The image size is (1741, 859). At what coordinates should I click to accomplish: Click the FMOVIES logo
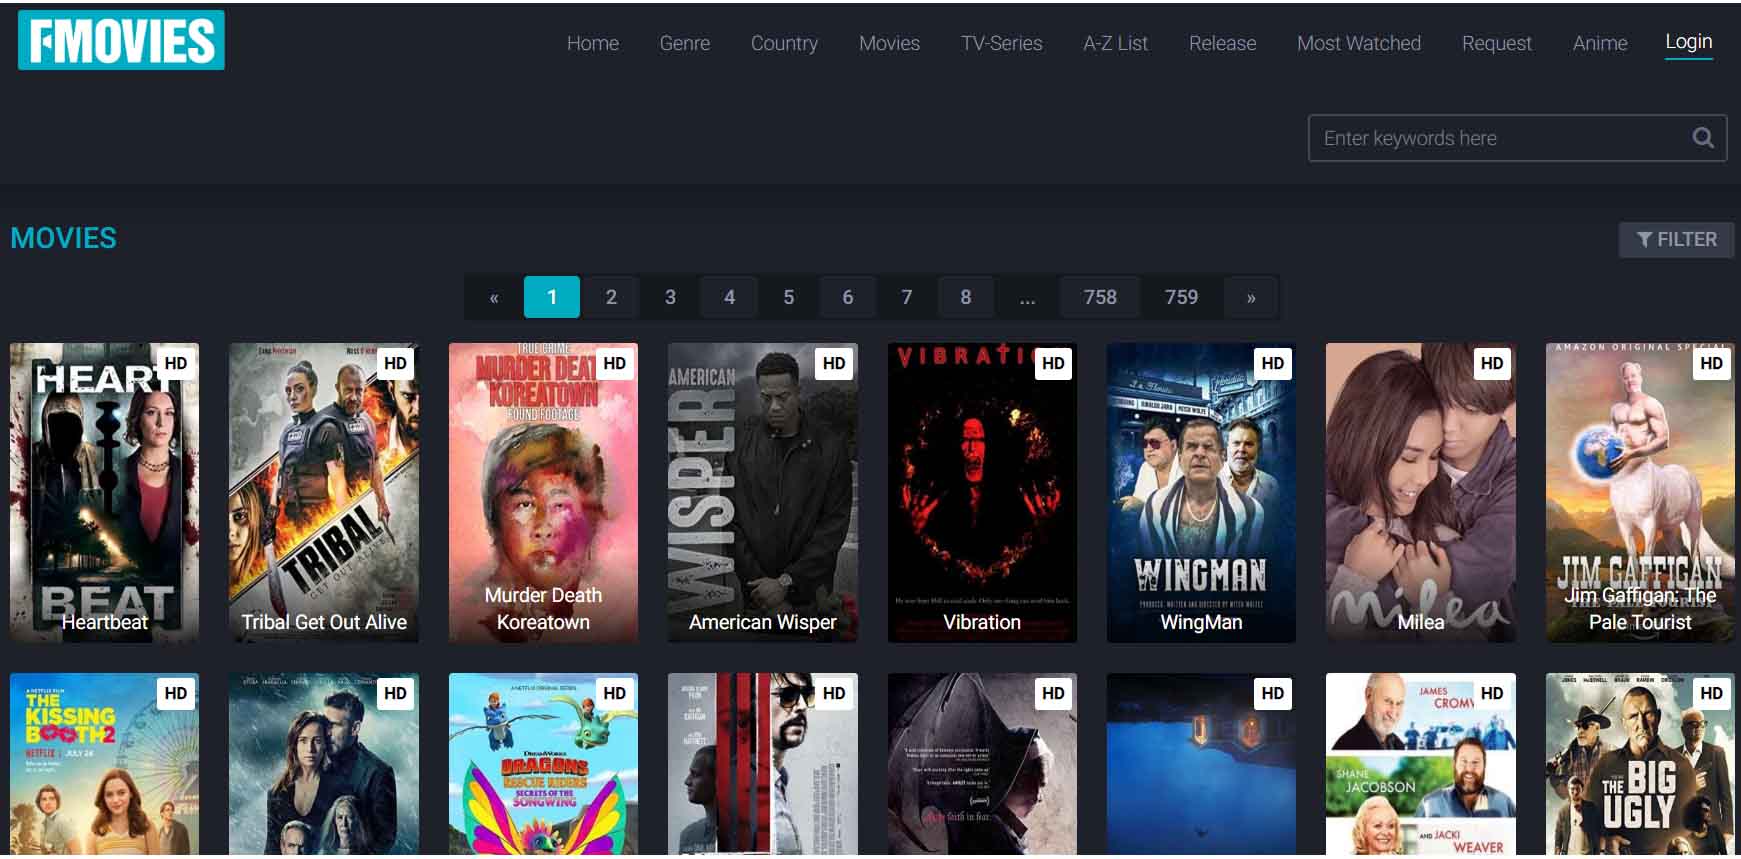tap(121, 40)
